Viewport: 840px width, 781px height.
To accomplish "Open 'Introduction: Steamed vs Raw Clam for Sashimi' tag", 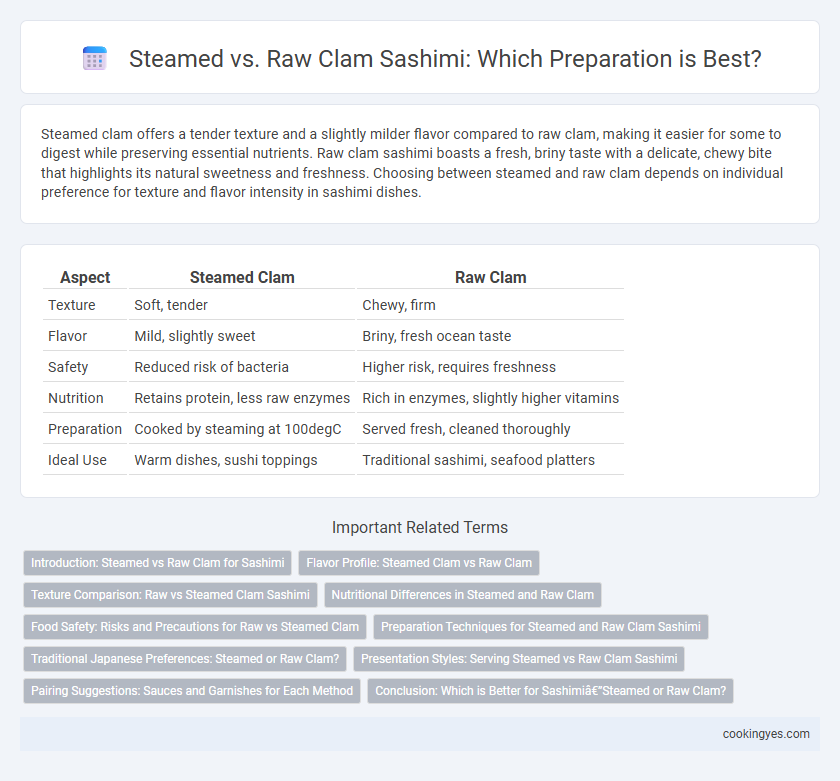I will click(x=158, y=563).
